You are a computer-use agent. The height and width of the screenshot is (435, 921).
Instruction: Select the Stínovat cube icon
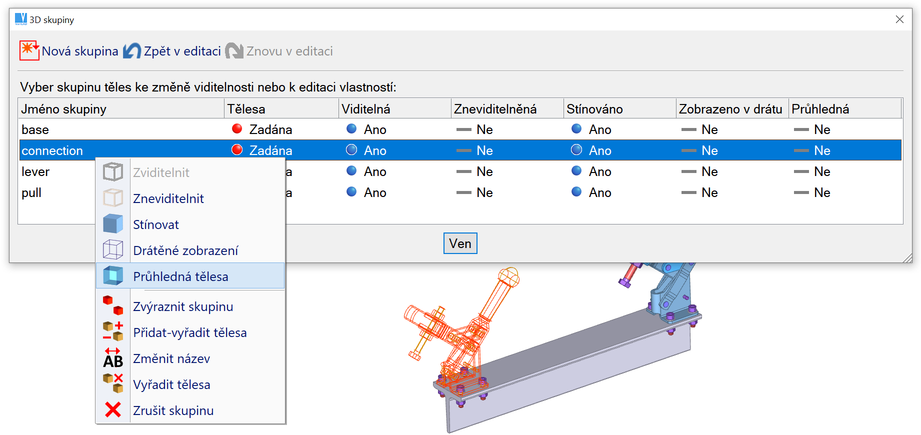tap(113, 224)
